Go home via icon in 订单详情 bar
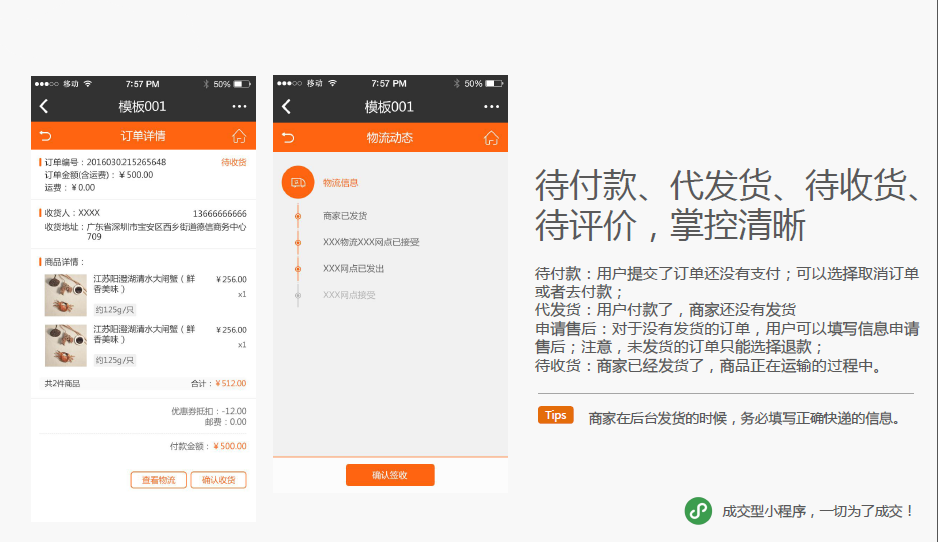Image resolution: width=938 pixels, height=542 pixels. coord(239,136)
